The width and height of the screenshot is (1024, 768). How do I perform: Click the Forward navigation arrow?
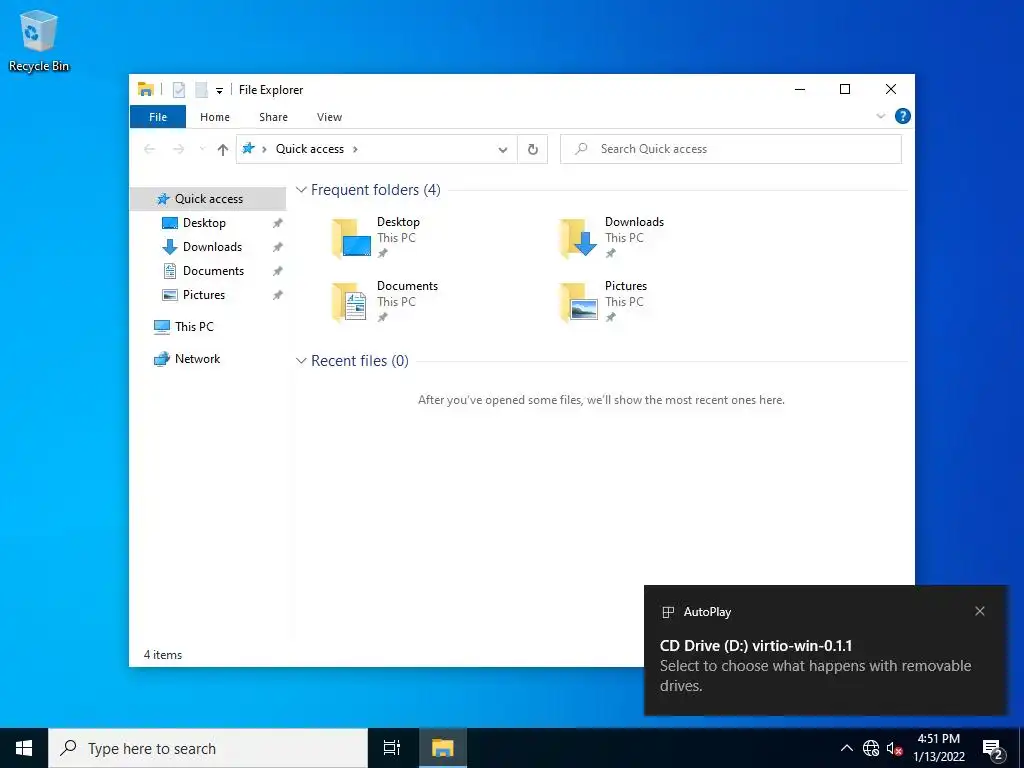pos(178,150)
